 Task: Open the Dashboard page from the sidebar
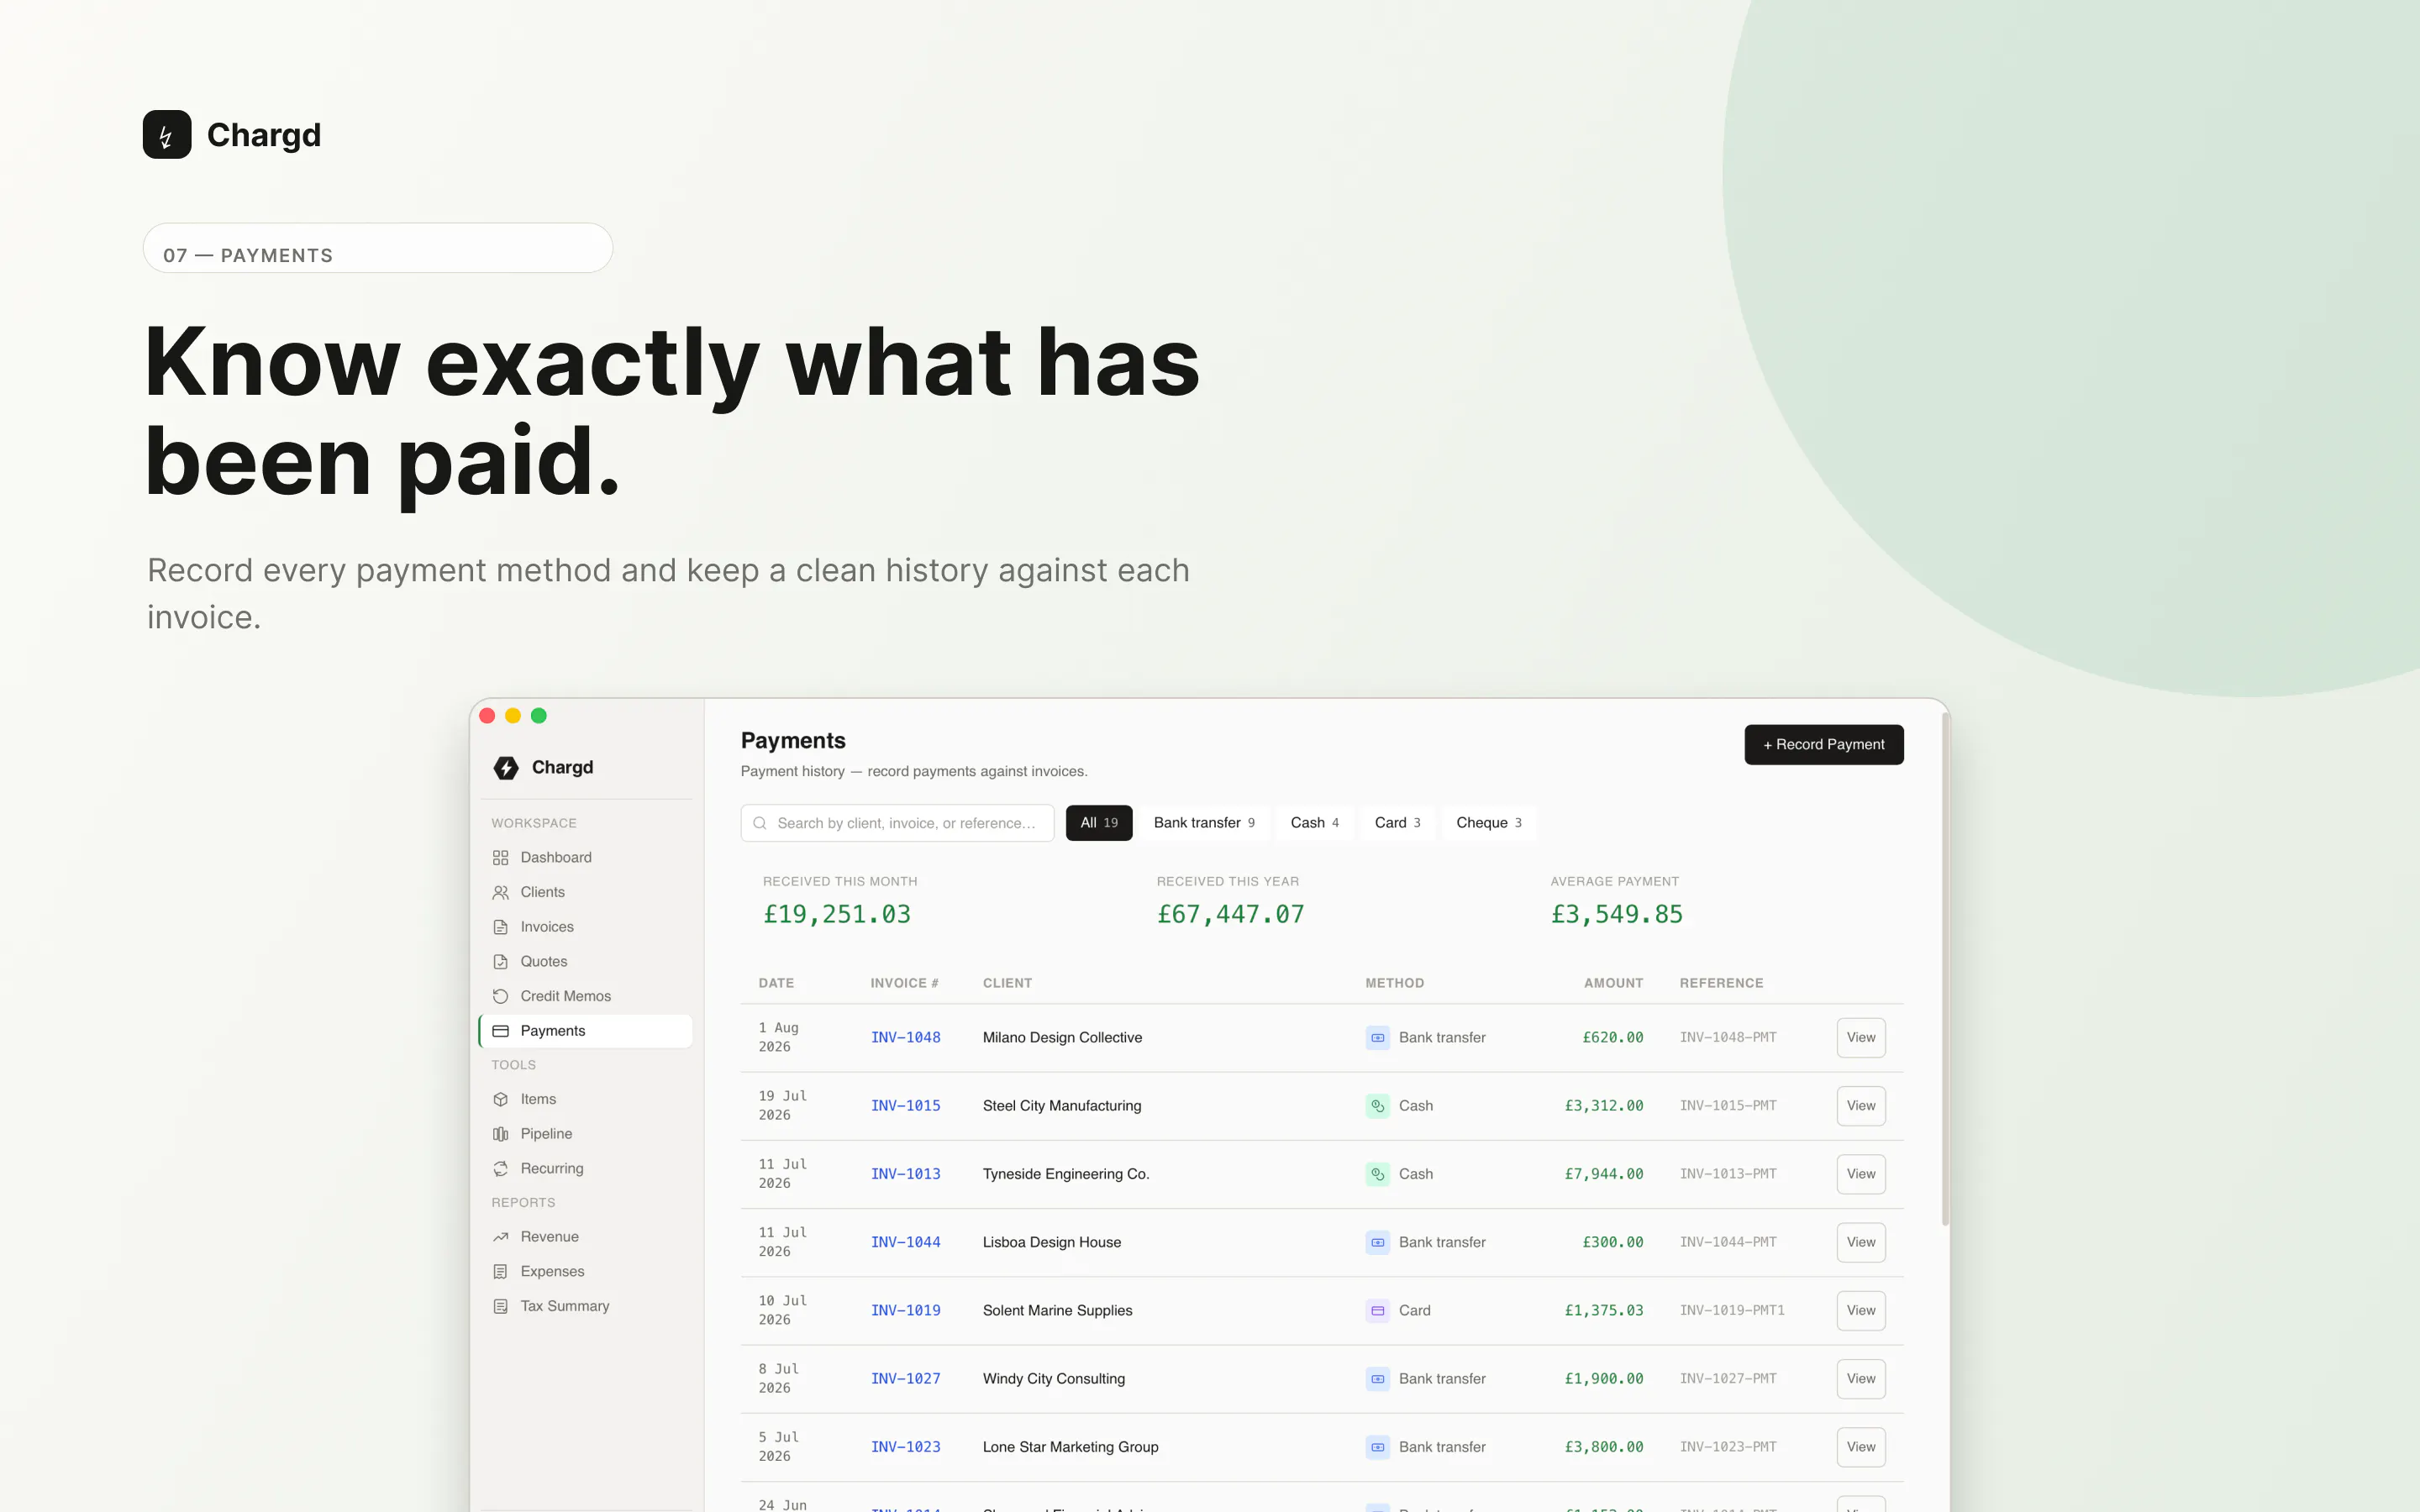tap(586, 857)
